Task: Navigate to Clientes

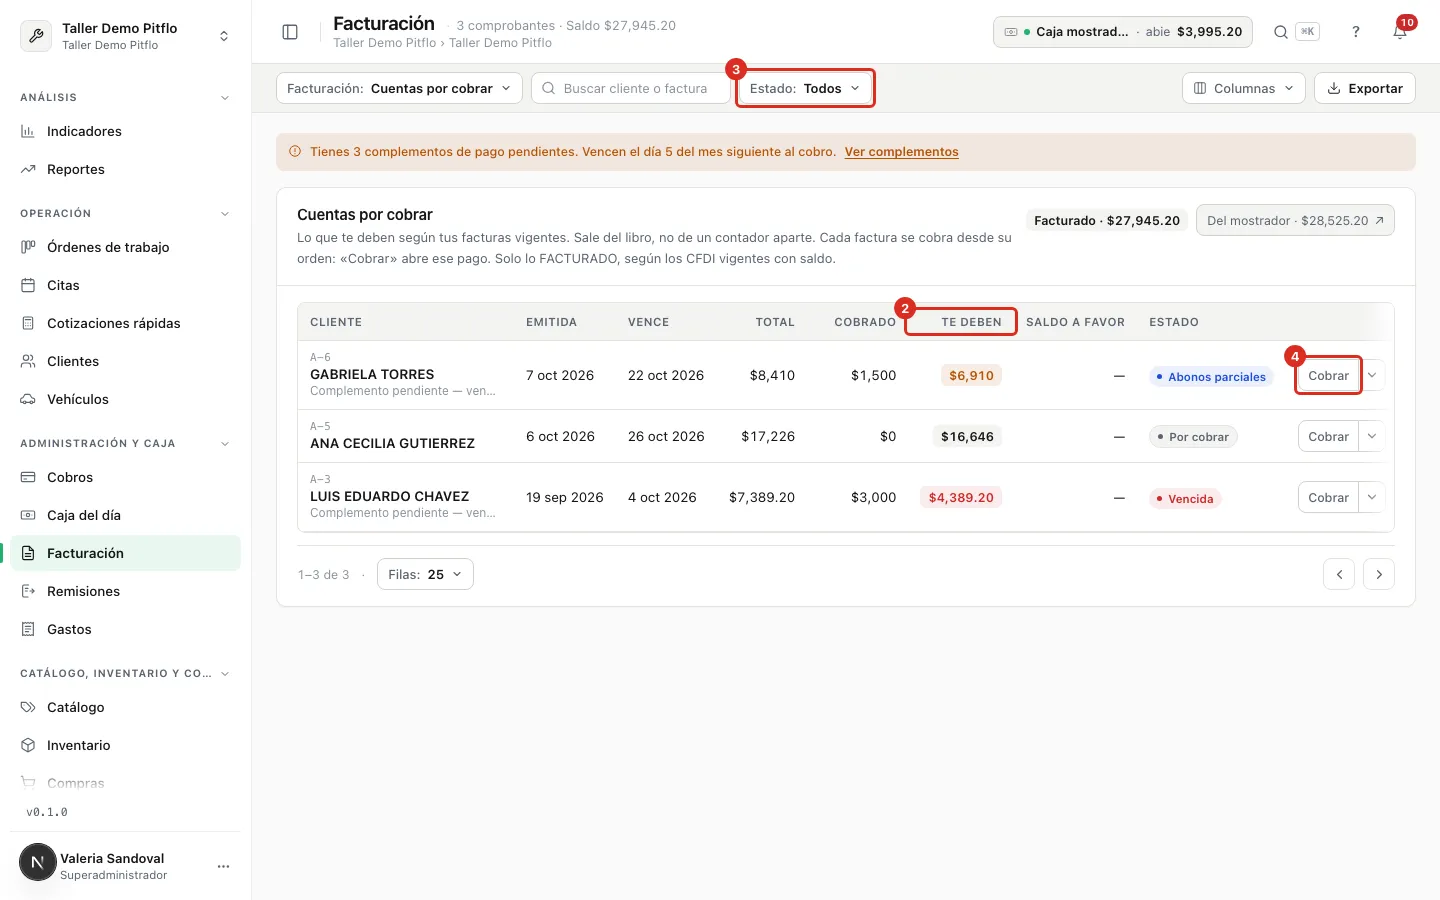Action: pos(125,361)
